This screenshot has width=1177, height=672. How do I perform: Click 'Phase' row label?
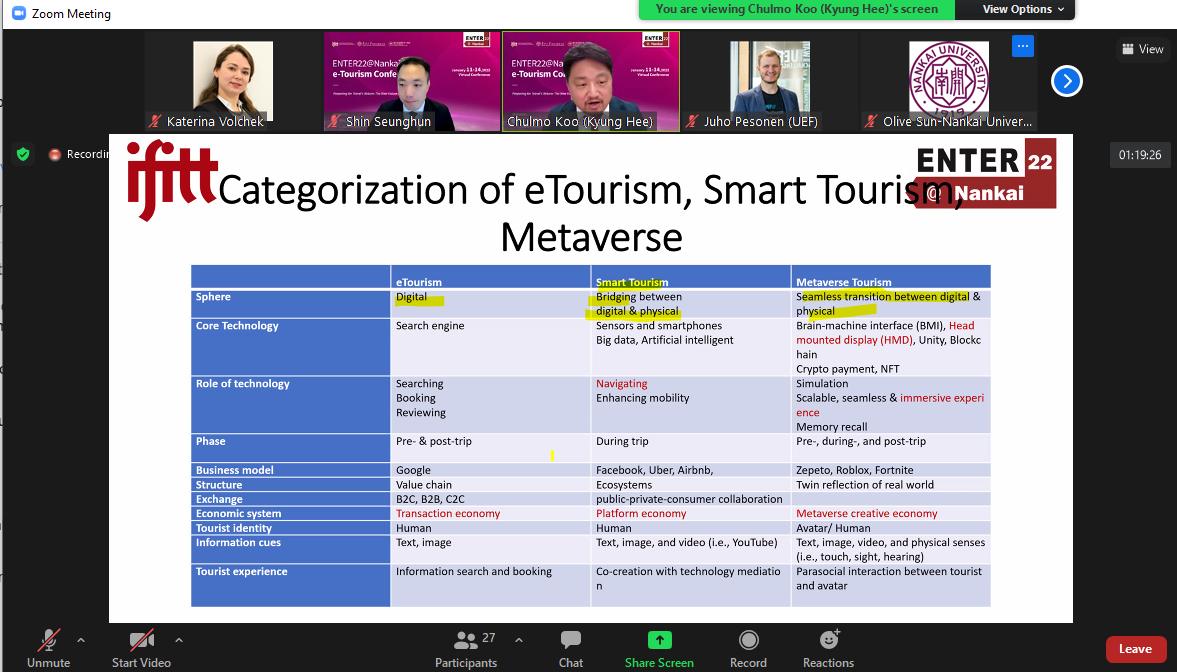[210, 441]
